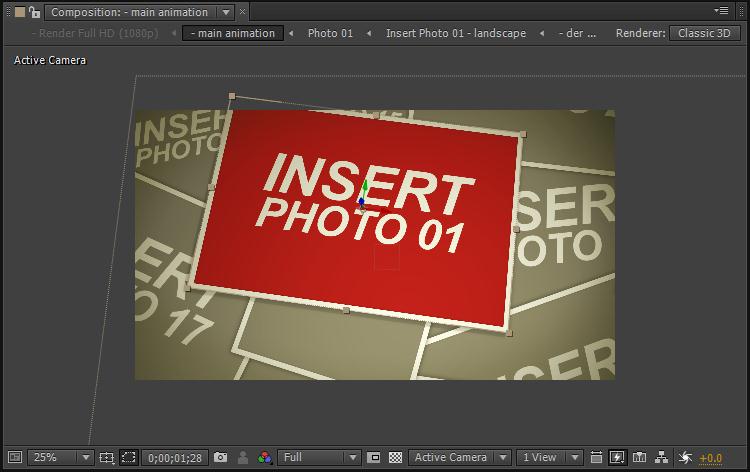Toggle the transparency grid
Screen dimensions: 750x472
click(395, 457)
